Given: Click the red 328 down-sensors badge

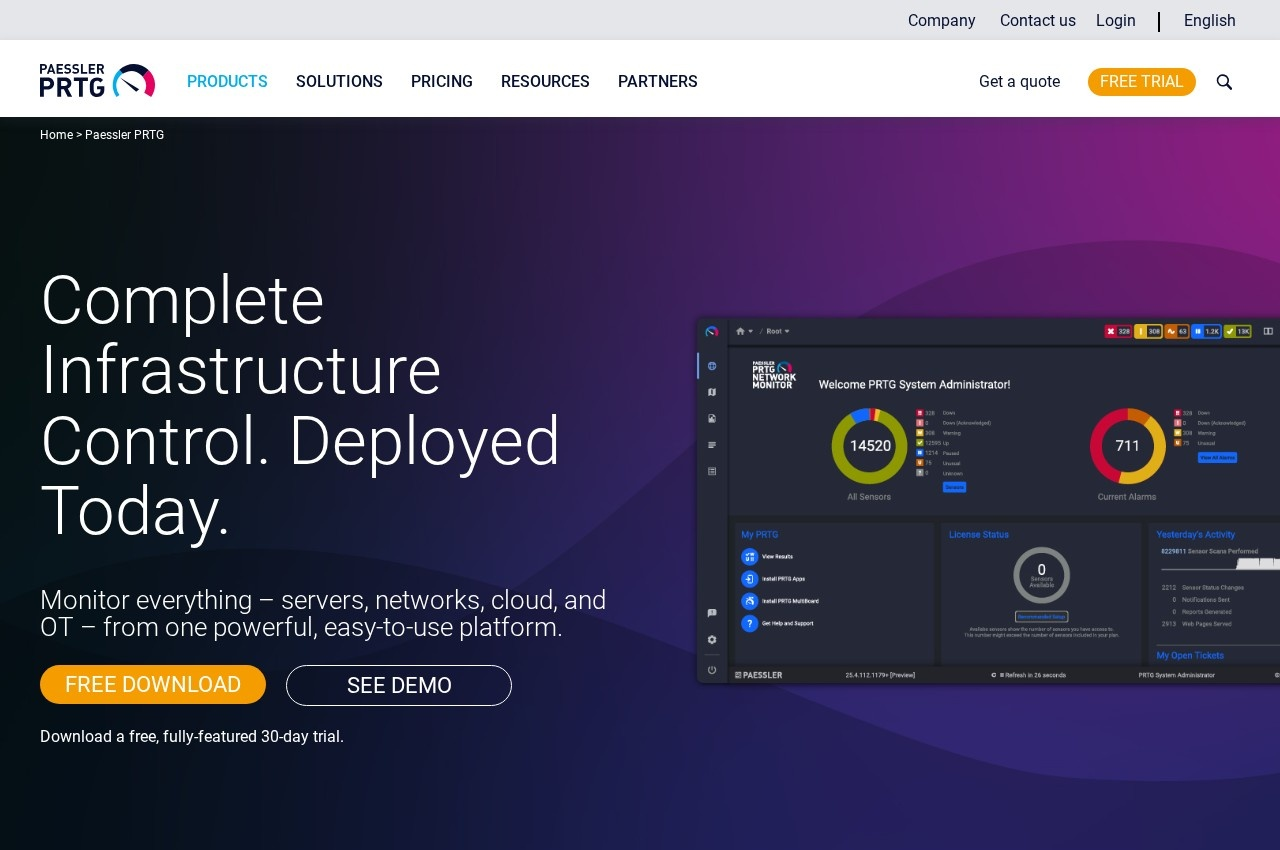Looking at the screenshot, I should [1118, 331].
